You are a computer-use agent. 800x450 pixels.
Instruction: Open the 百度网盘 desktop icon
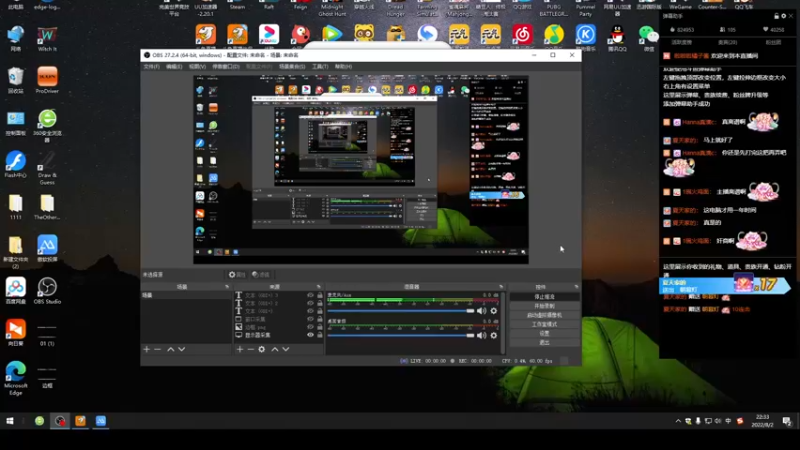(16, 291)
